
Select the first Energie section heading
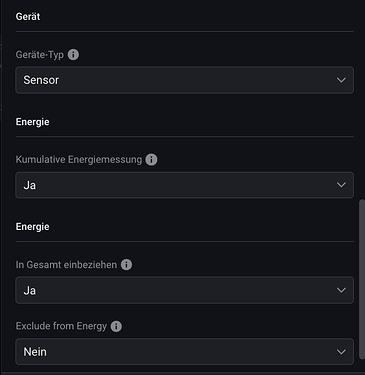click(x=32, y=122)
